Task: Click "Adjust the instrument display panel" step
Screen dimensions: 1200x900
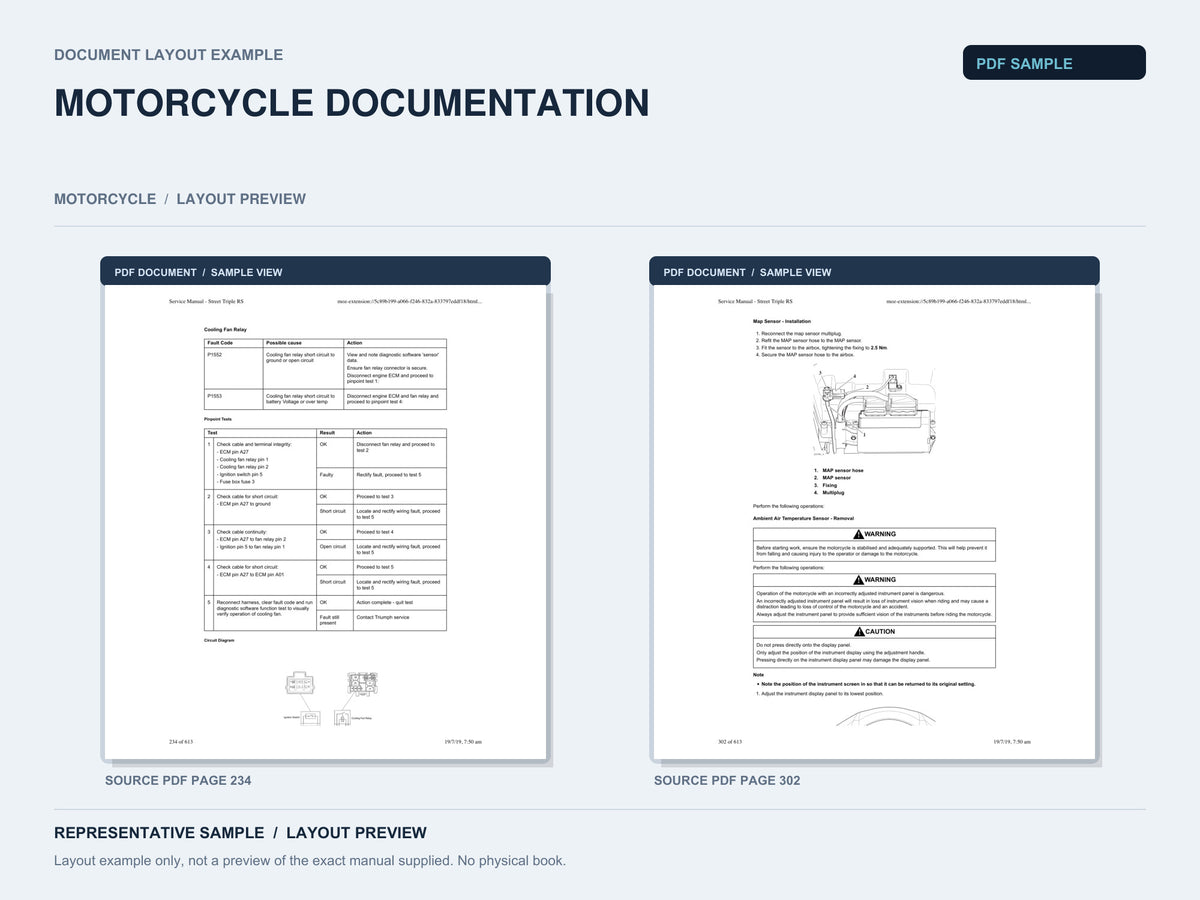Action: point(819,694)
